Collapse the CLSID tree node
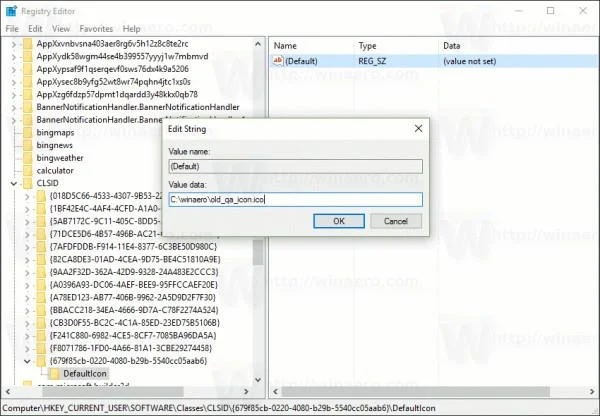The height and width of the screenshot is (416, 600). coord(14,184)
